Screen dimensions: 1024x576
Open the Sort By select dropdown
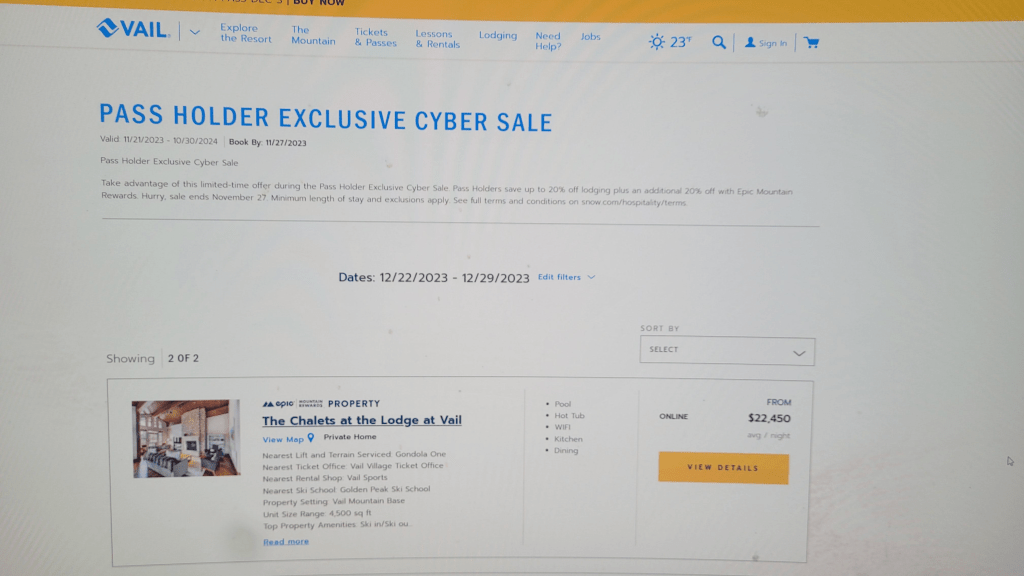coord(727,351)
